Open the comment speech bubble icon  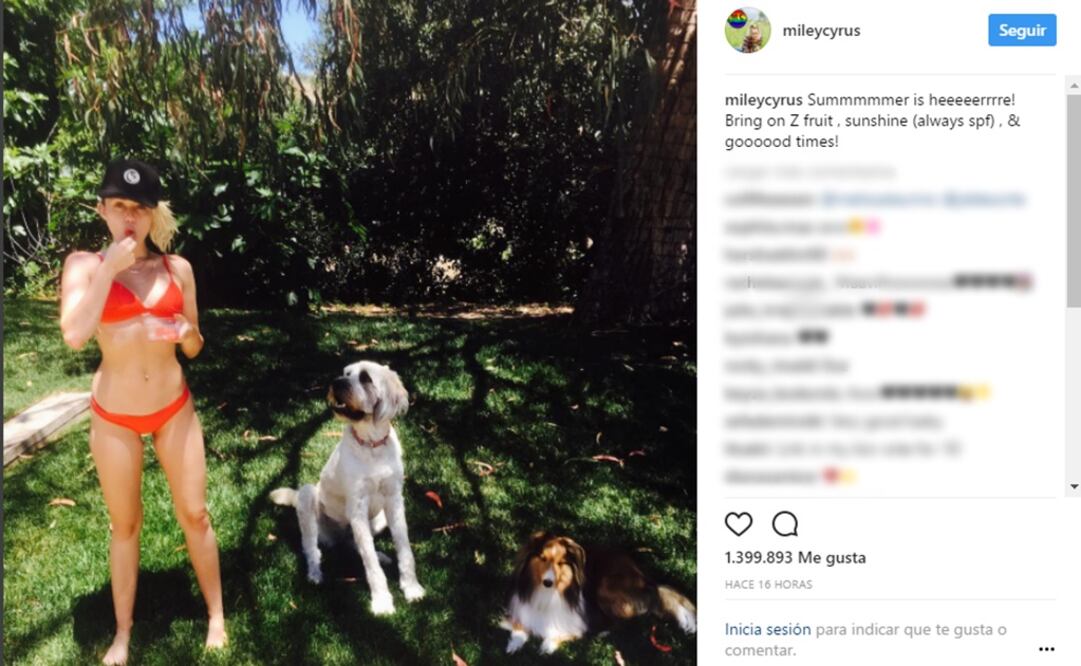(785, 525)
